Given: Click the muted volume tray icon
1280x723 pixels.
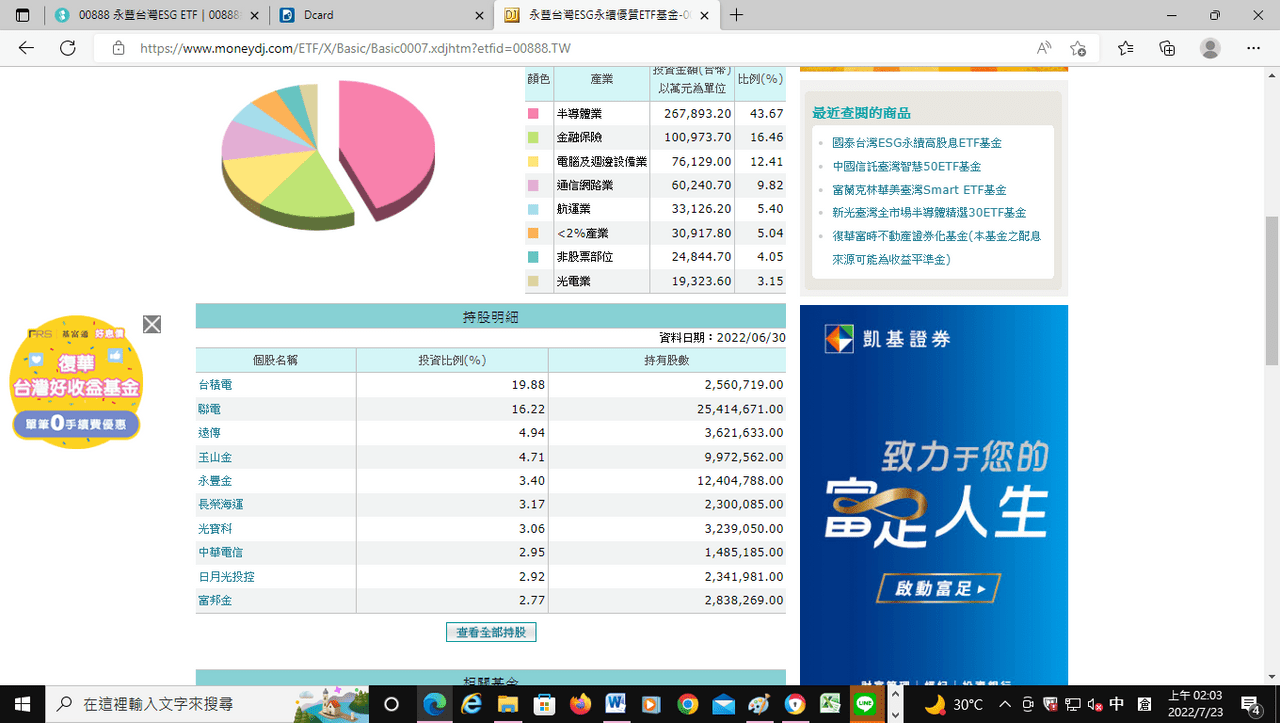Looking at the screenshot, I should (1095, 704).
